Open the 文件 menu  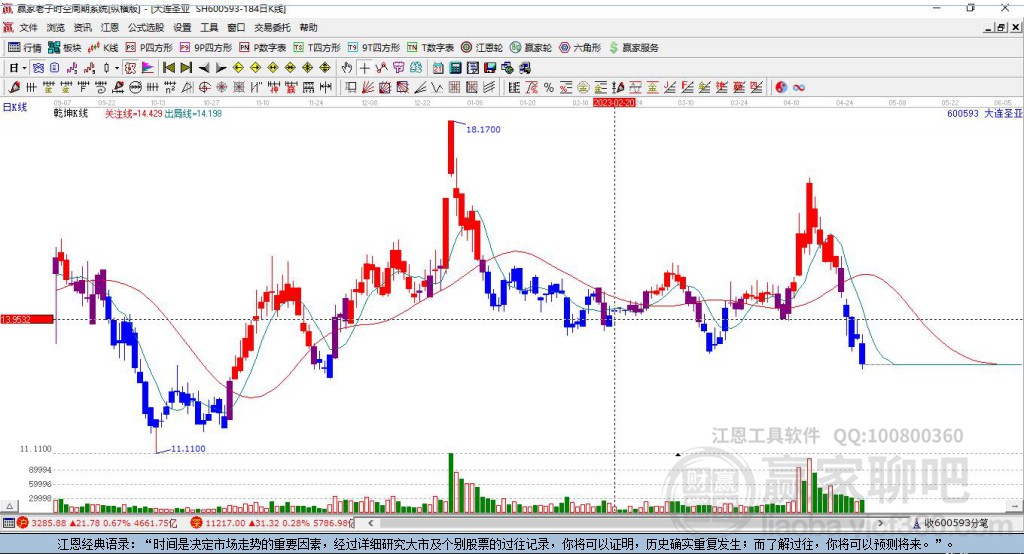[28, 27]
